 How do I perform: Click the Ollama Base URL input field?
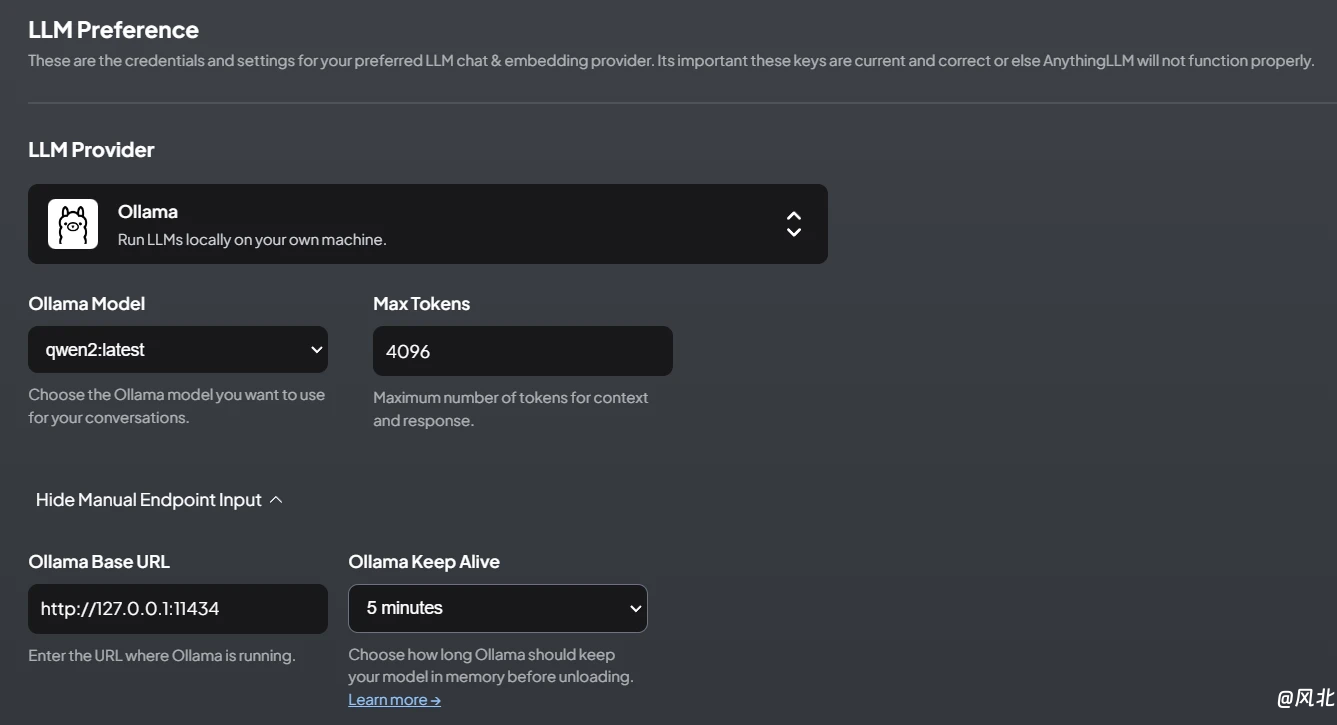pyautogui.click(x=178, y=608)
